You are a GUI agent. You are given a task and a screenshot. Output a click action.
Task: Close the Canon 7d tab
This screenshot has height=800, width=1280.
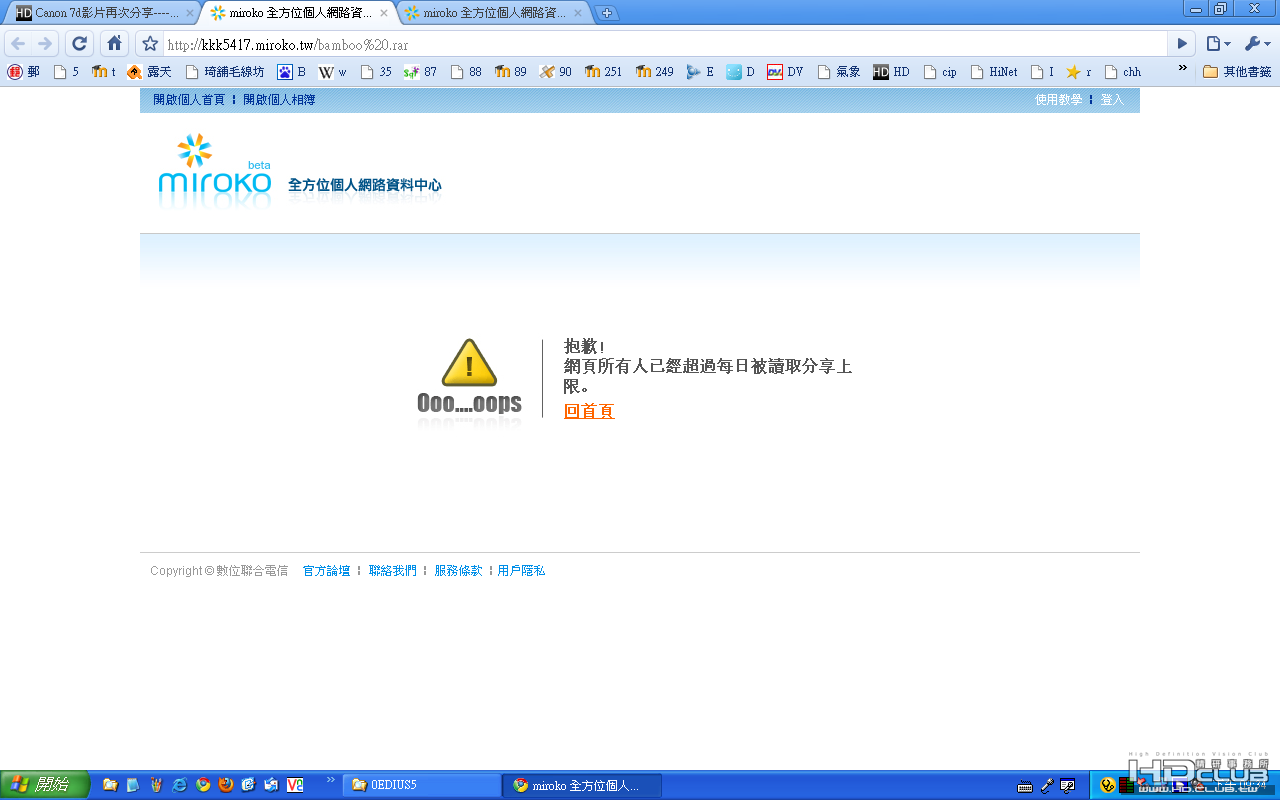tap(190, 13)
